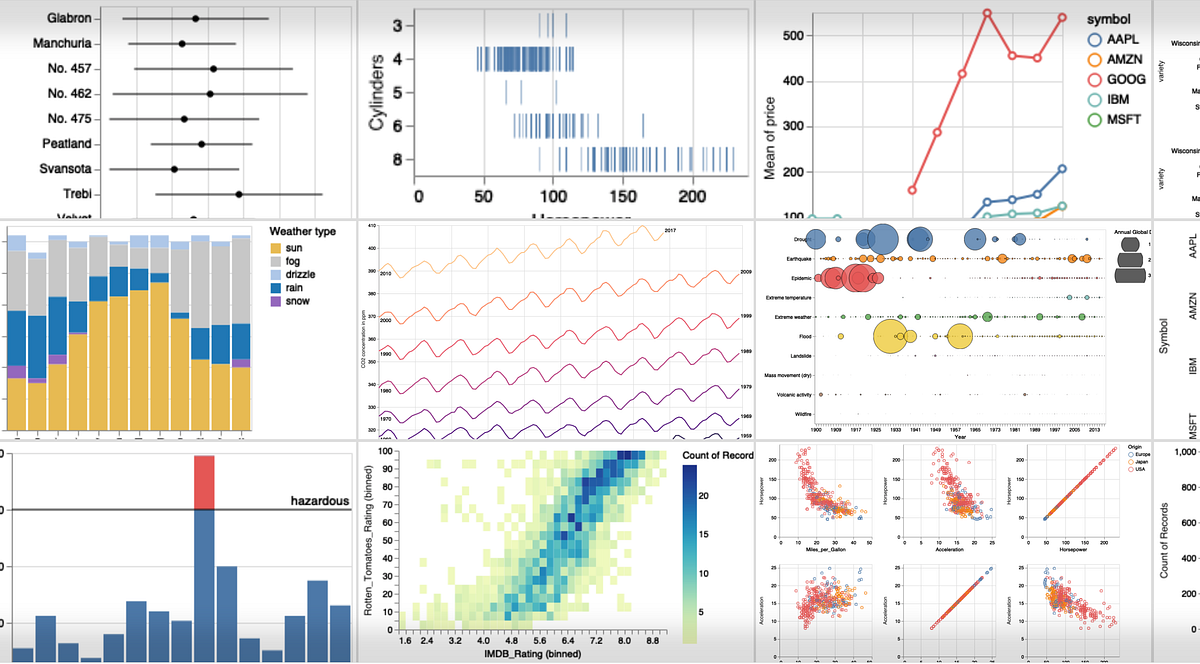
Task: Click the smallest shape in the Annual Global size legend
Action: 1131,245
